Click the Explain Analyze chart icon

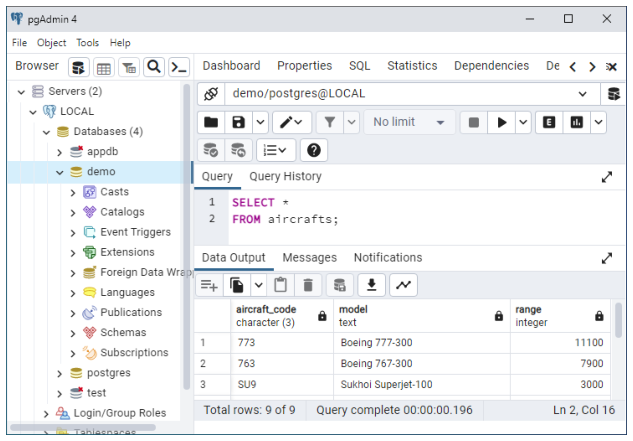[576, 122]
